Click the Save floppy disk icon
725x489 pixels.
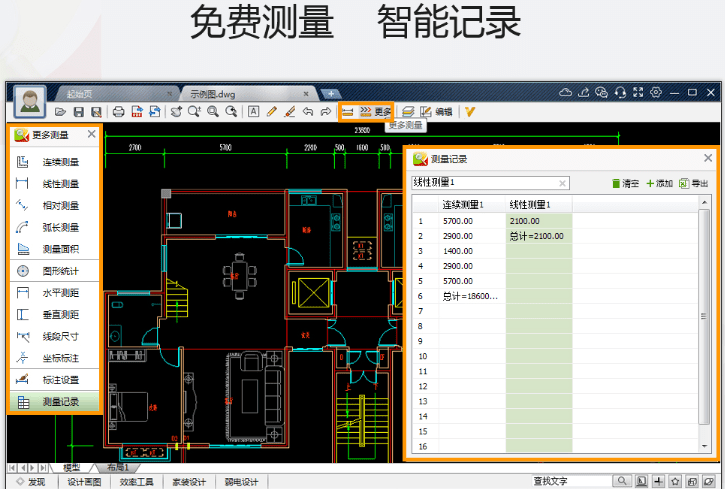coord(79,112)
